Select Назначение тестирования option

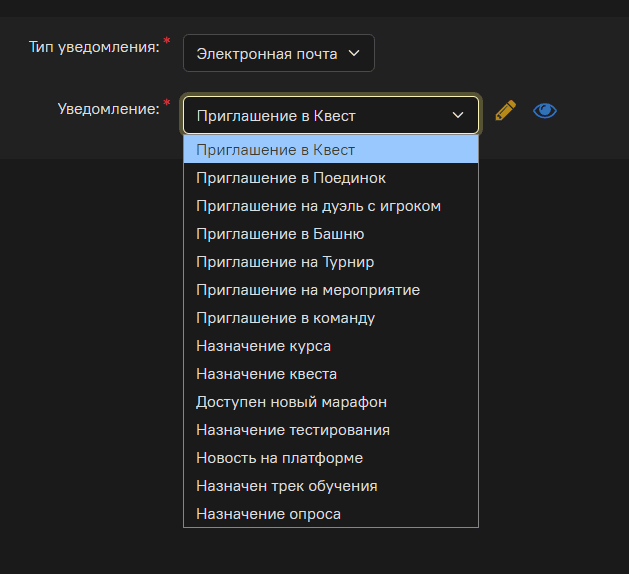click(330, 430)
